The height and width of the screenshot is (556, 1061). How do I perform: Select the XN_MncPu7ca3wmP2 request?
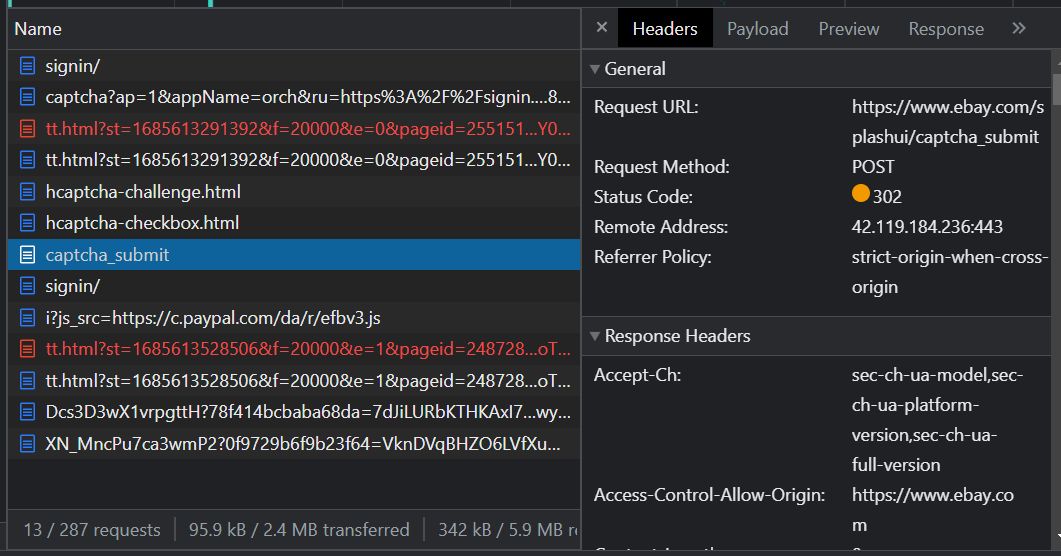tap(294, 444)
